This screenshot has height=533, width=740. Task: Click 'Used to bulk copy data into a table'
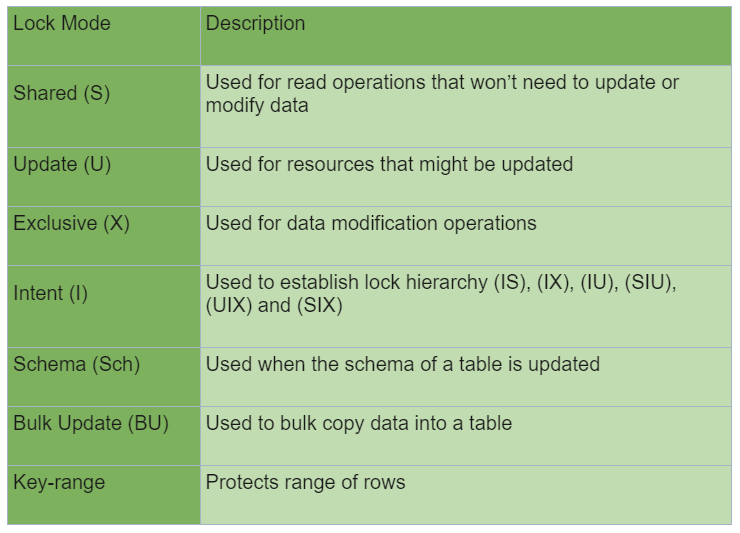(359, 423)
